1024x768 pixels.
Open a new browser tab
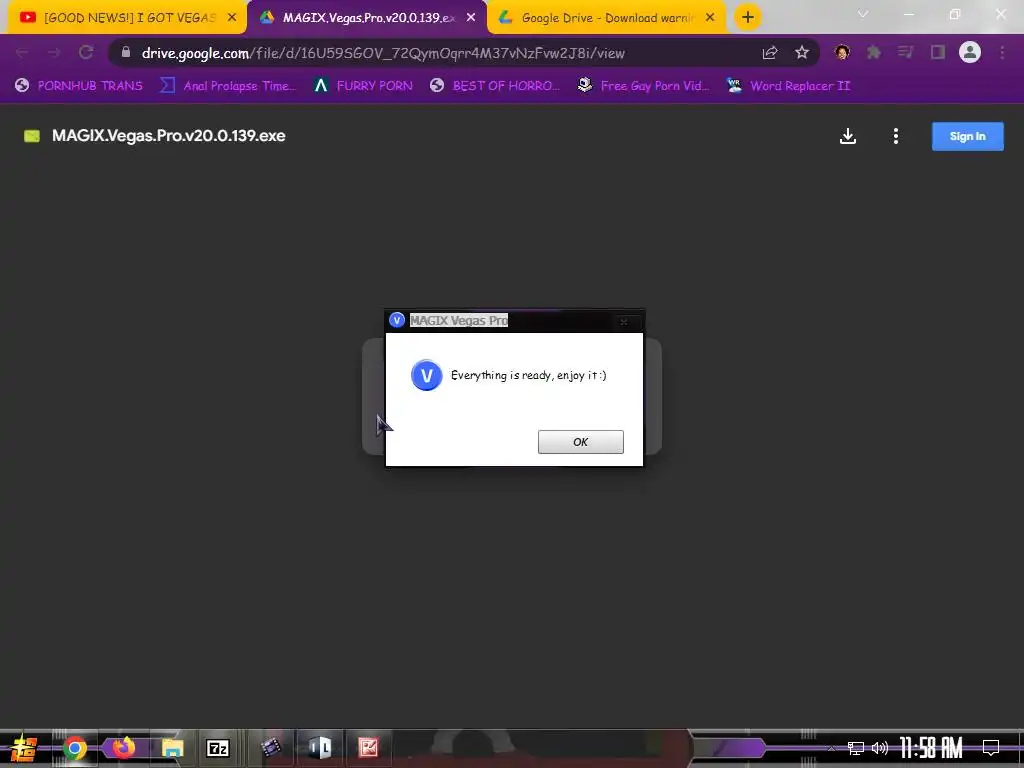tap(748, 18)
